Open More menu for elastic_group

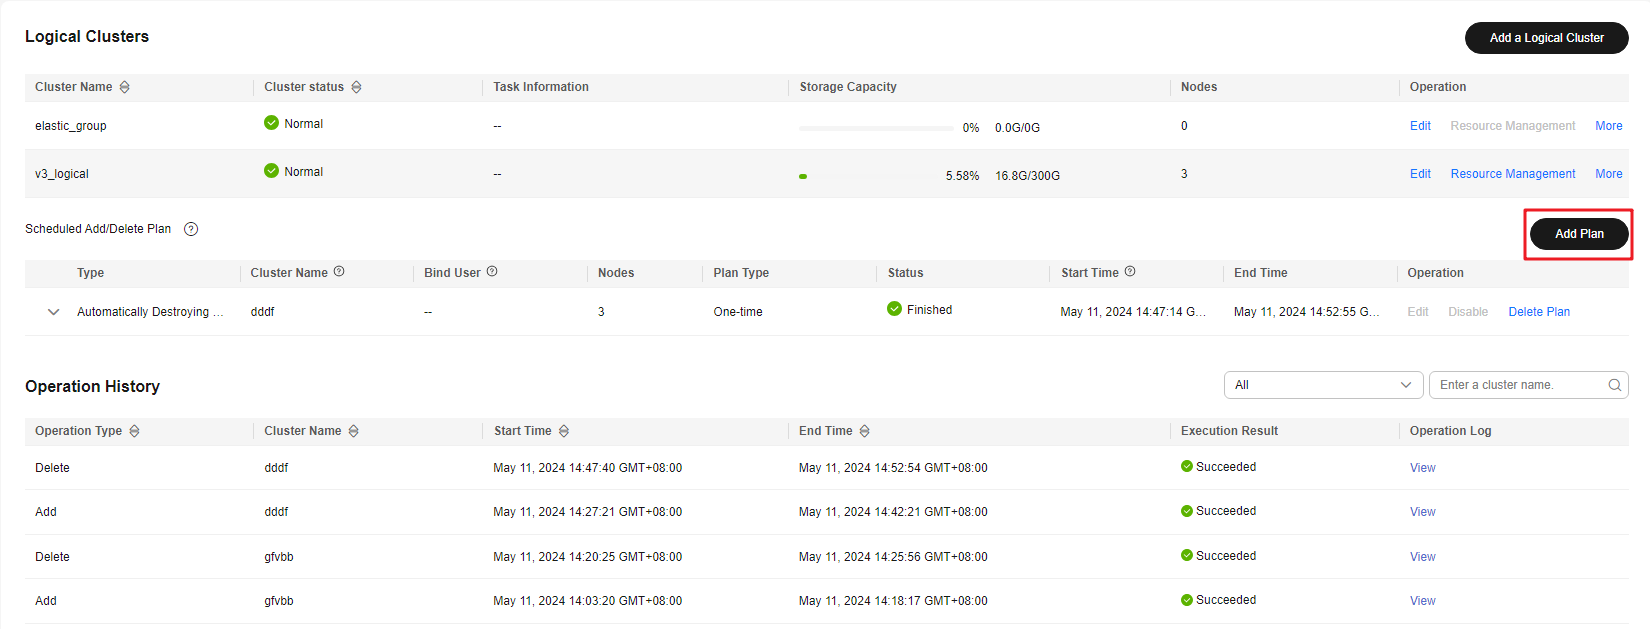pos(1608,126)
